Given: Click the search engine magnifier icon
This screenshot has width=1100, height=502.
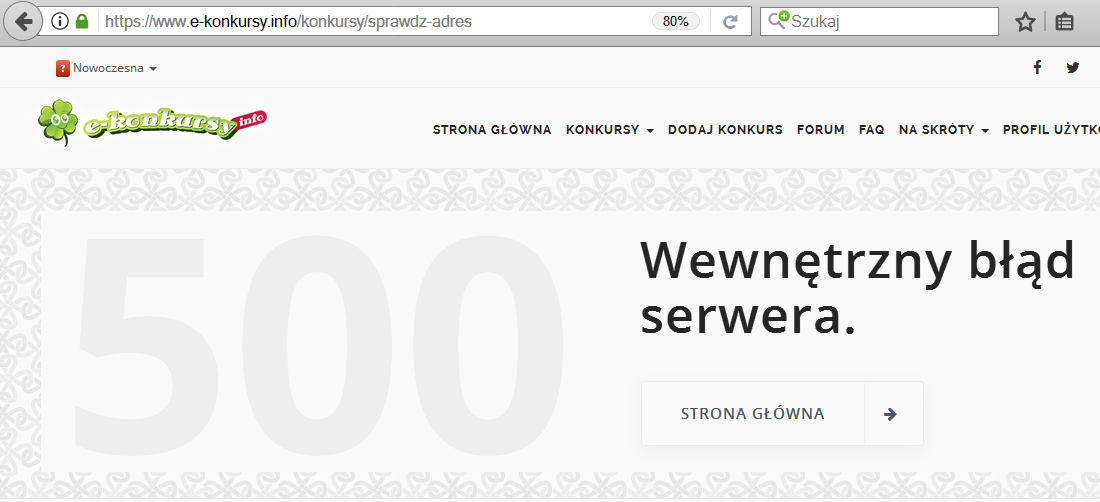Looking at the screenshot, I should click(778, 21).
